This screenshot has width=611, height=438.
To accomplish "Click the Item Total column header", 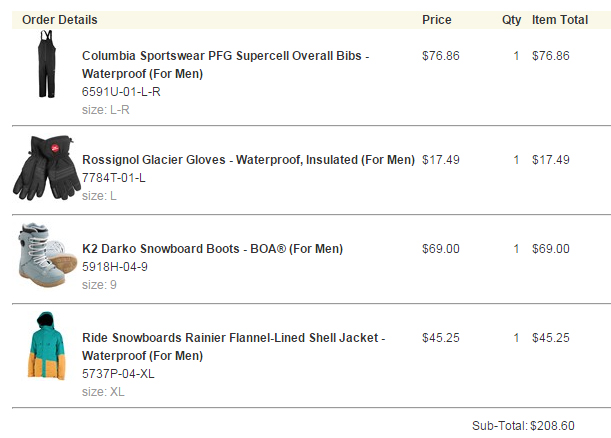I will pos(560,20).
